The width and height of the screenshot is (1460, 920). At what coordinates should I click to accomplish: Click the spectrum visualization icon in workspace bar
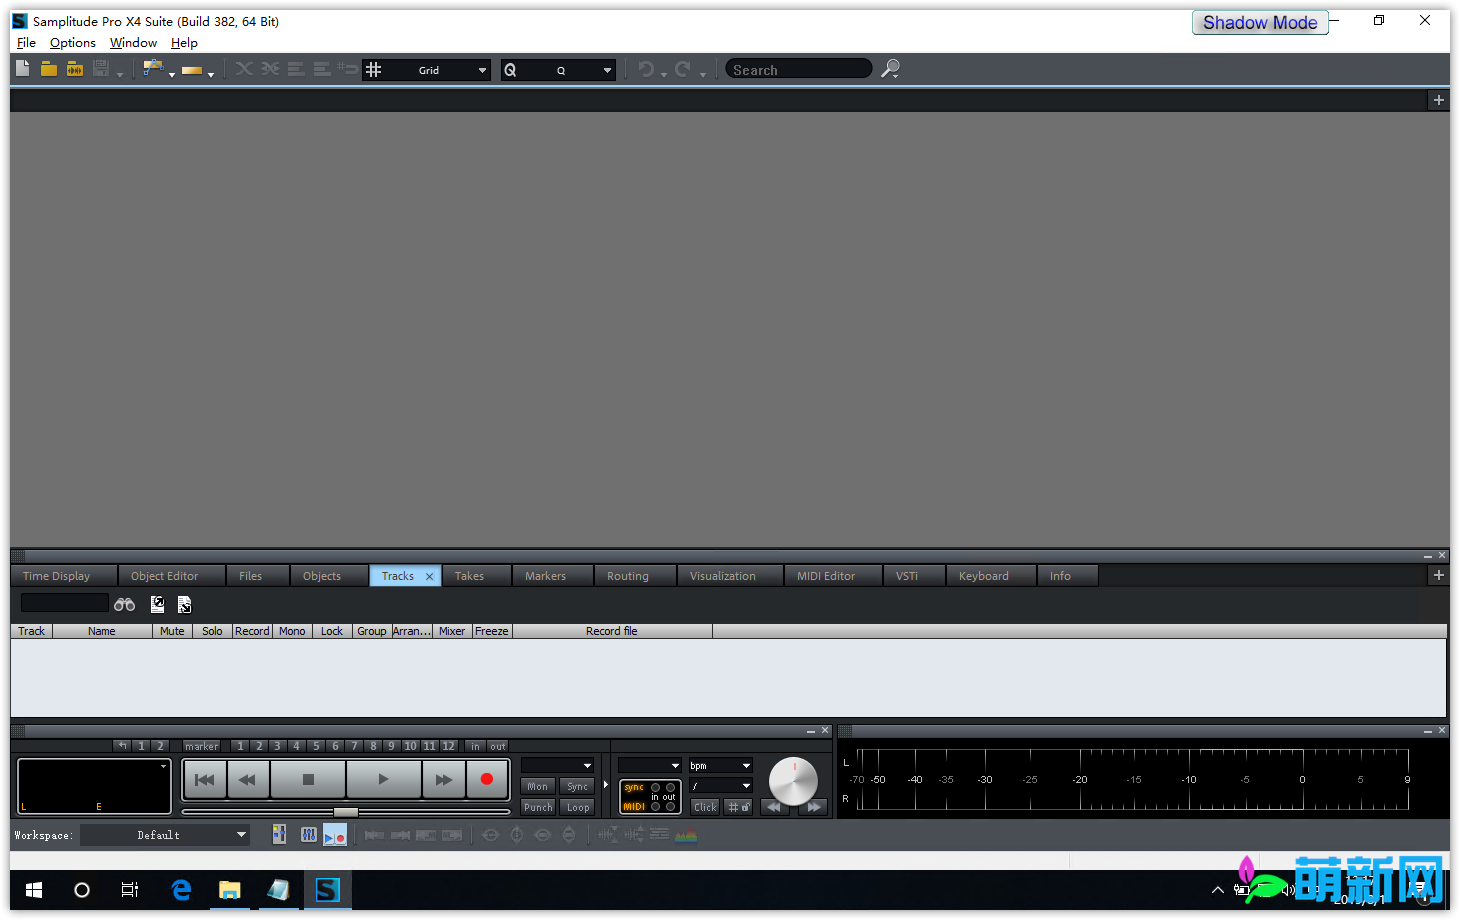click(686, 834)
